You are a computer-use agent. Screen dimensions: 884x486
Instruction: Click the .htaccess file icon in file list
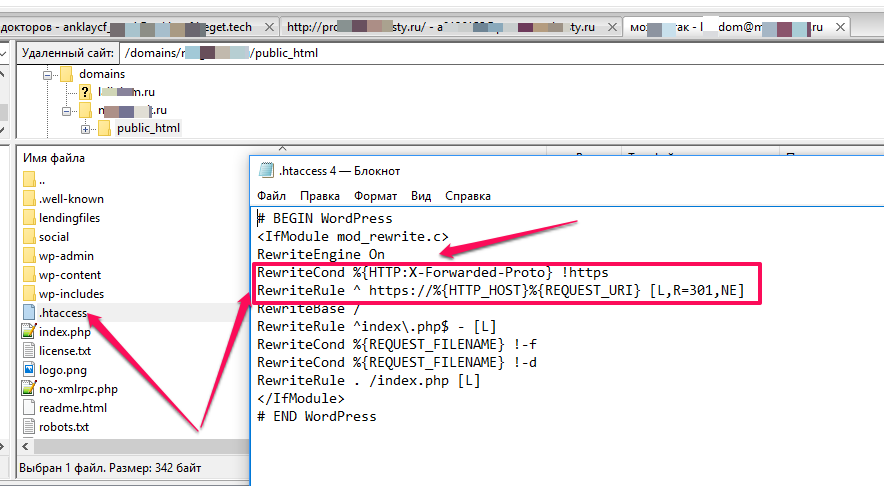(28, 313)
